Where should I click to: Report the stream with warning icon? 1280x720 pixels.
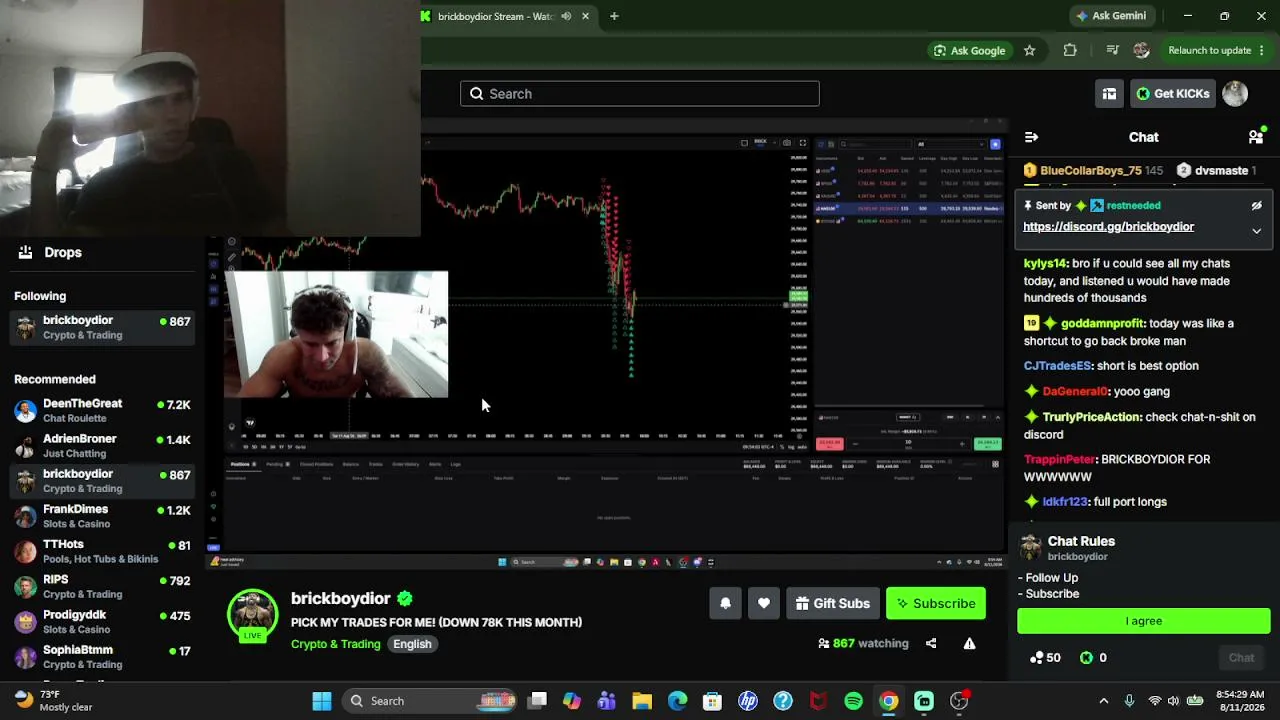click(969, 644)
